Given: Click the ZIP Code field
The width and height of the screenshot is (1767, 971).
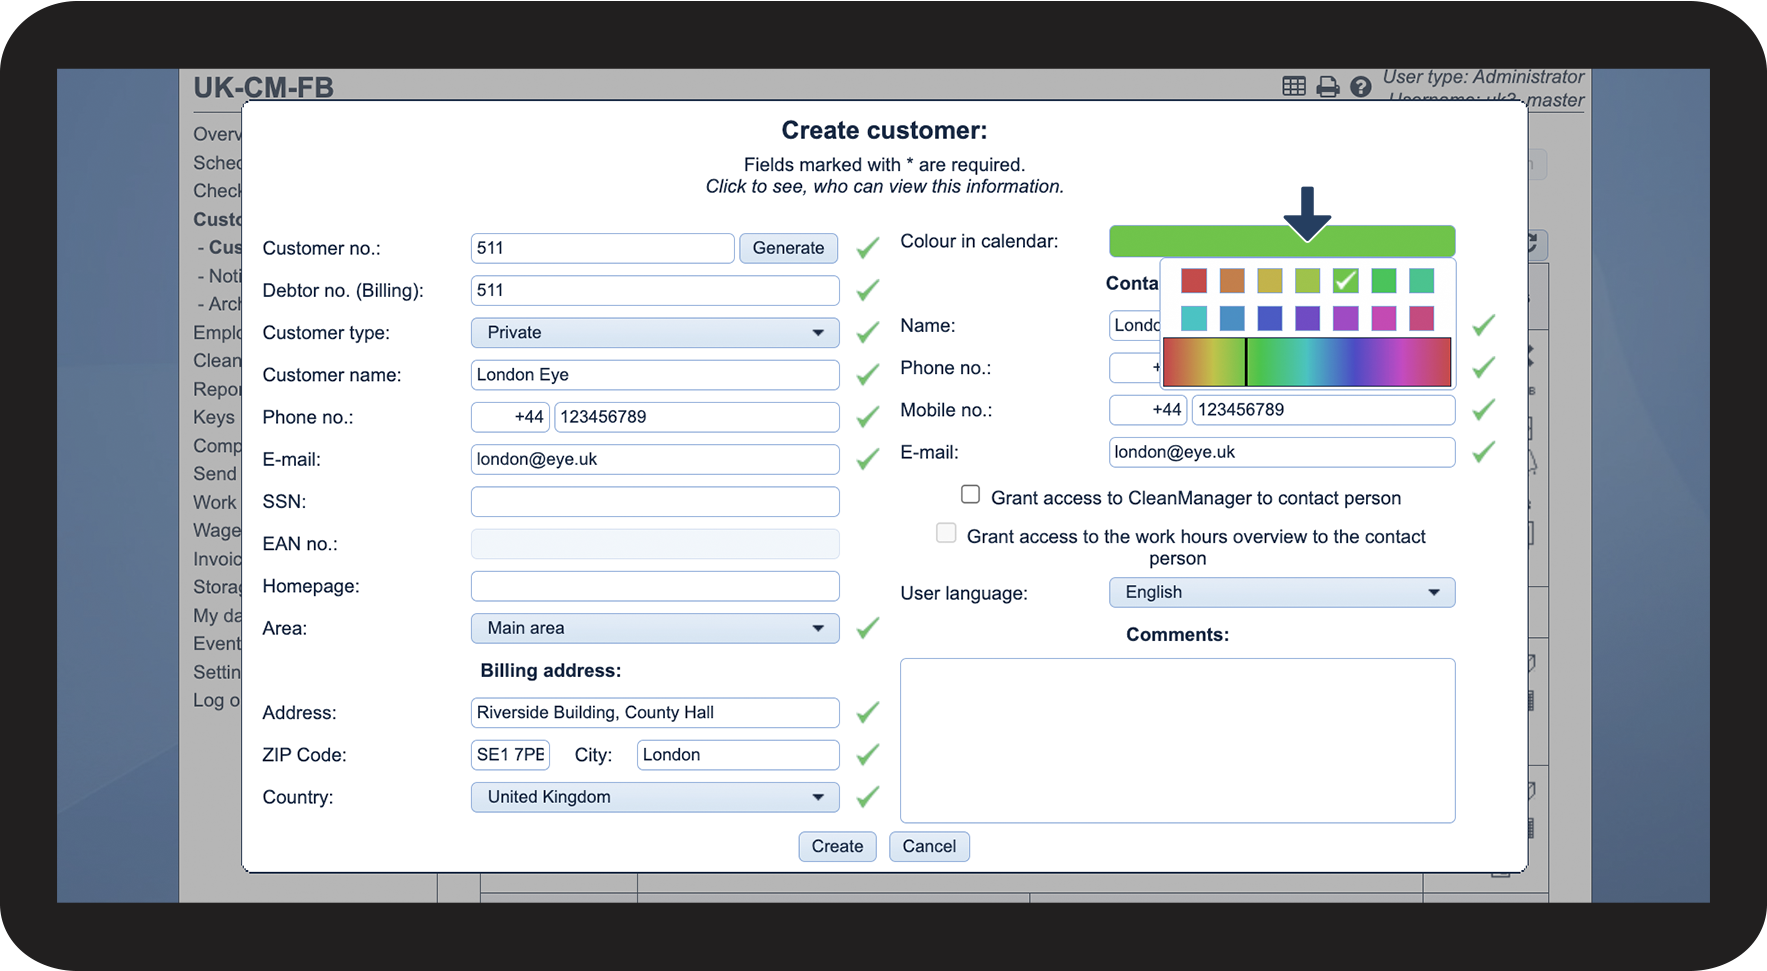Looking at the screenshot, I should pyautogui.click(x=510, y=755).
